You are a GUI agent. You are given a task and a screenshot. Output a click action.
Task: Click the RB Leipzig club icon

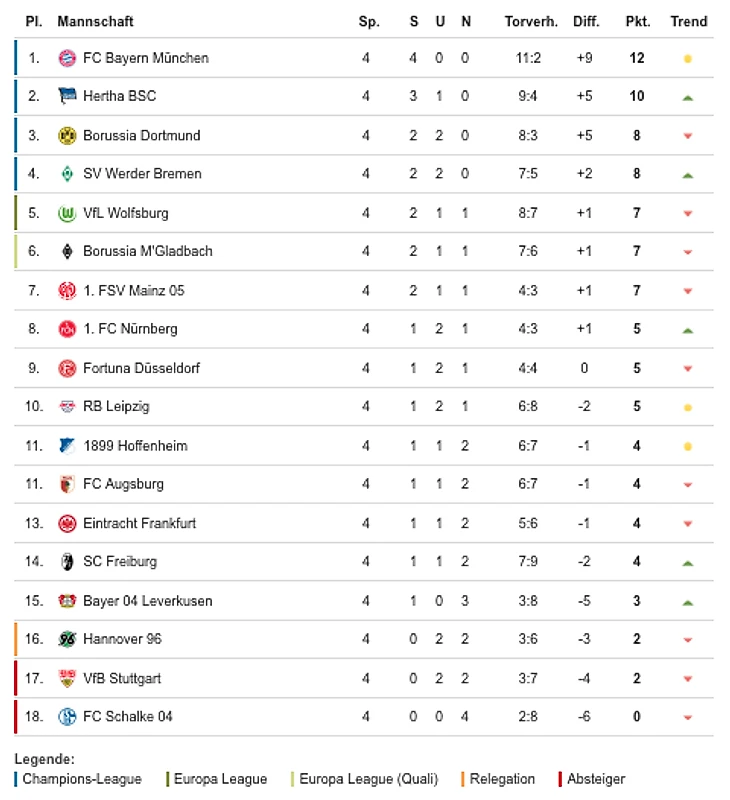[67, 407]
